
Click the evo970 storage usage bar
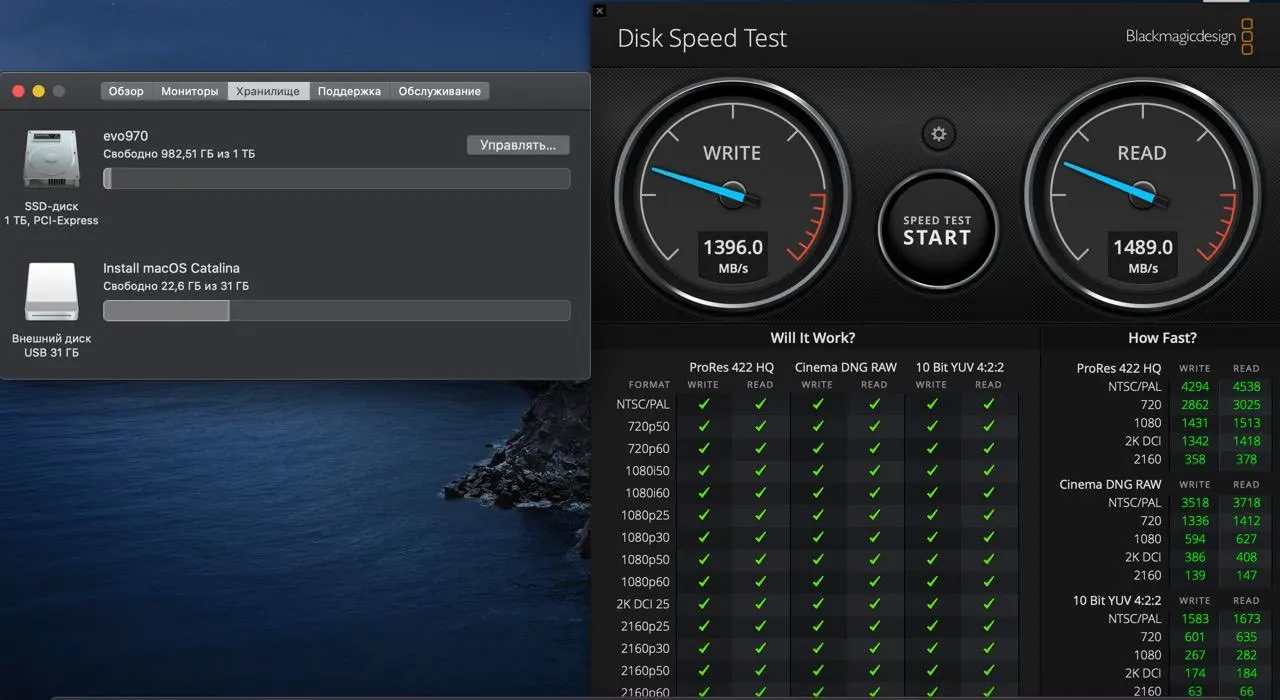click(337, 178)
